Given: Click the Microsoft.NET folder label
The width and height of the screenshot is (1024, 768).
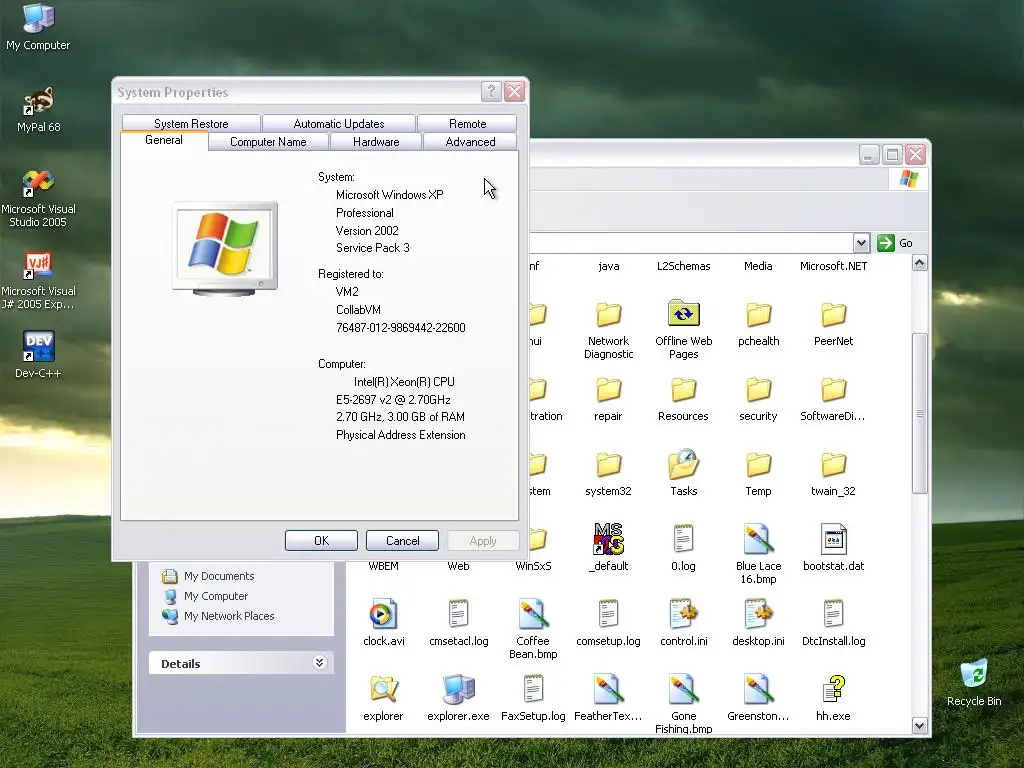Looking at the screenshot, I should [x=833, y=266].
